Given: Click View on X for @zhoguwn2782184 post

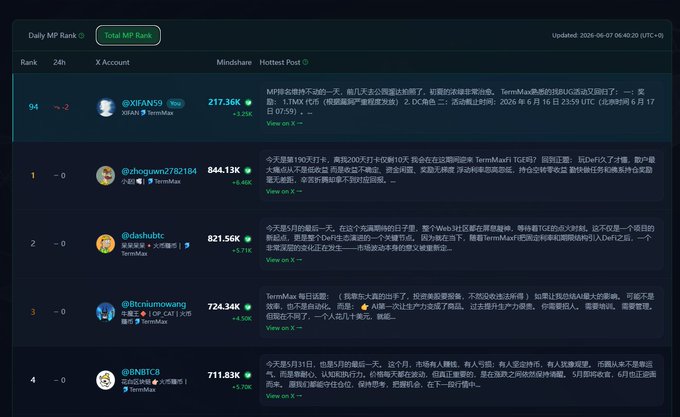Looking at the screenshot, I should coord(284,191).
